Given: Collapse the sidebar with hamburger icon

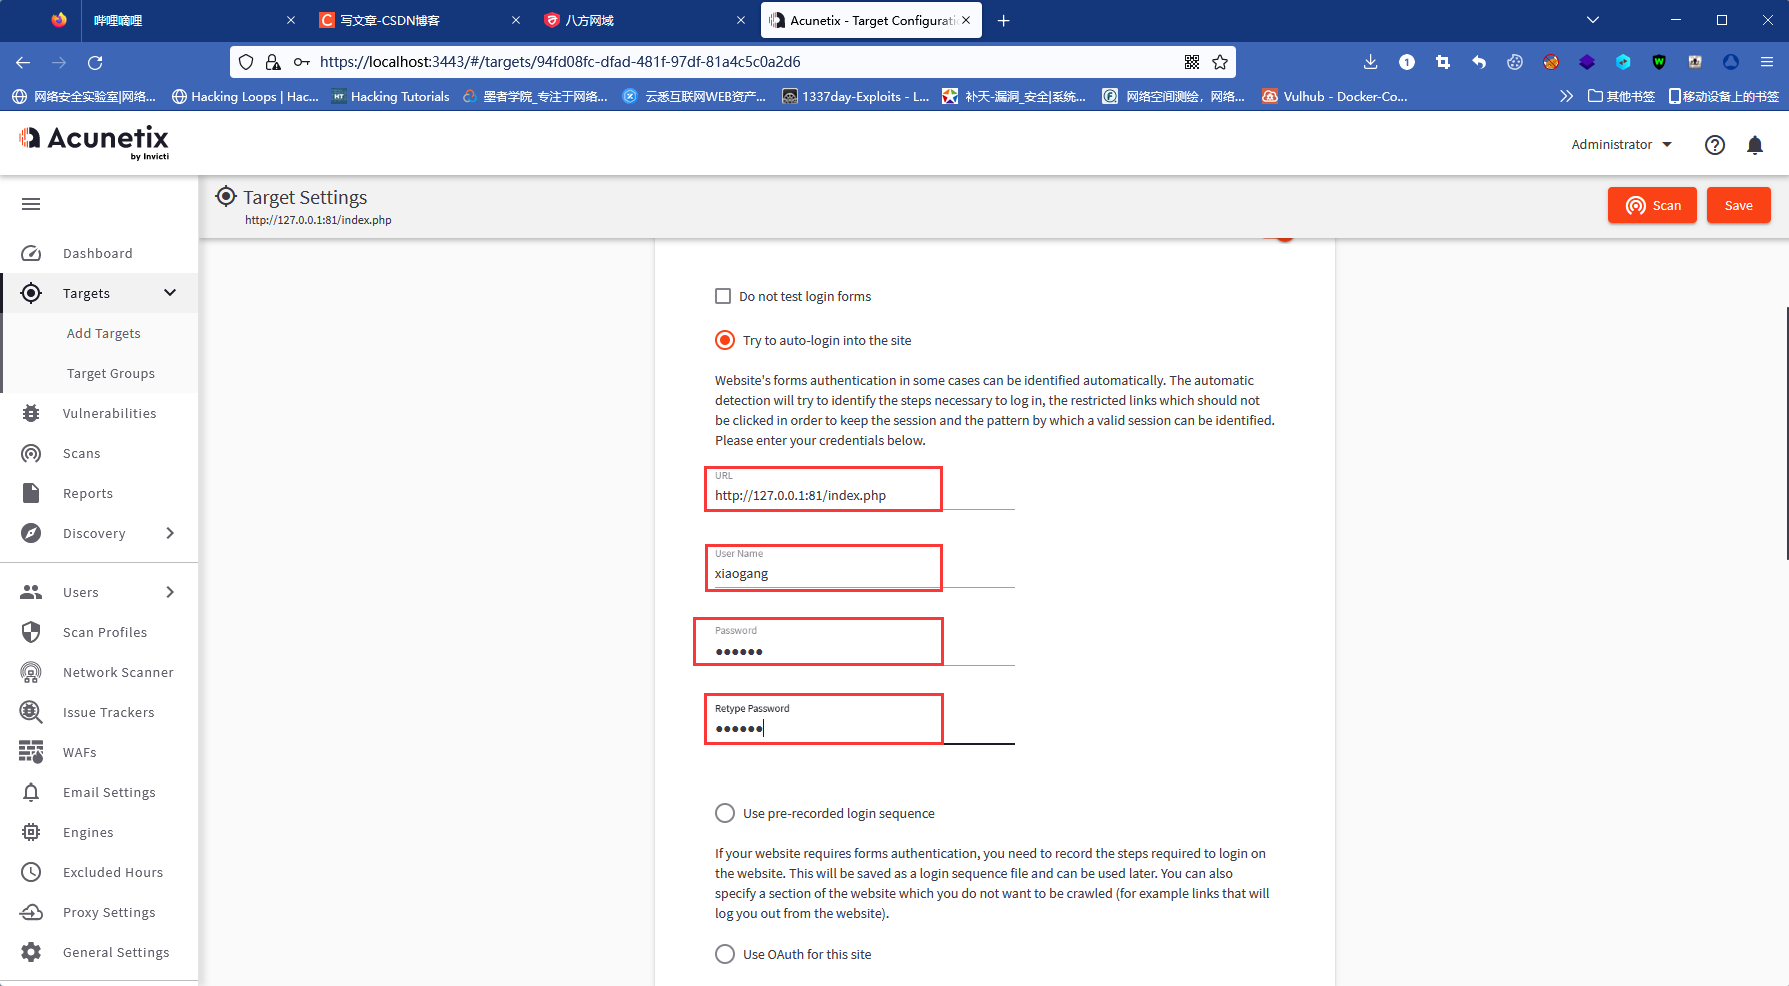Looking at the screenshot, I should pos(31,204).
